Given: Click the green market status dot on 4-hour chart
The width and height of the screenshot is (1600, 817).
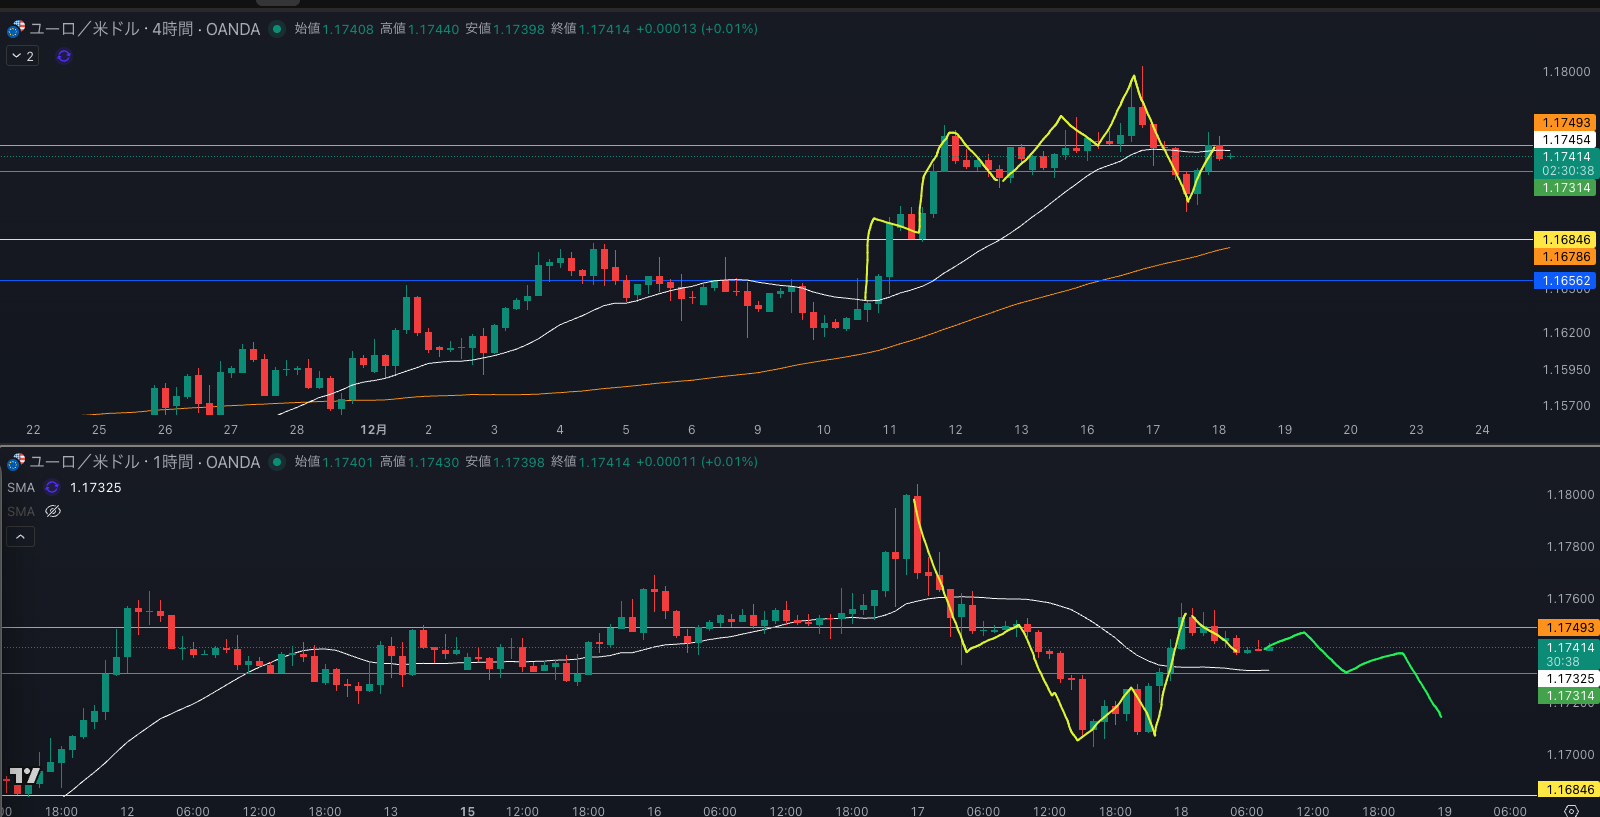Looking at the screenshot, I should coord(277,29).
